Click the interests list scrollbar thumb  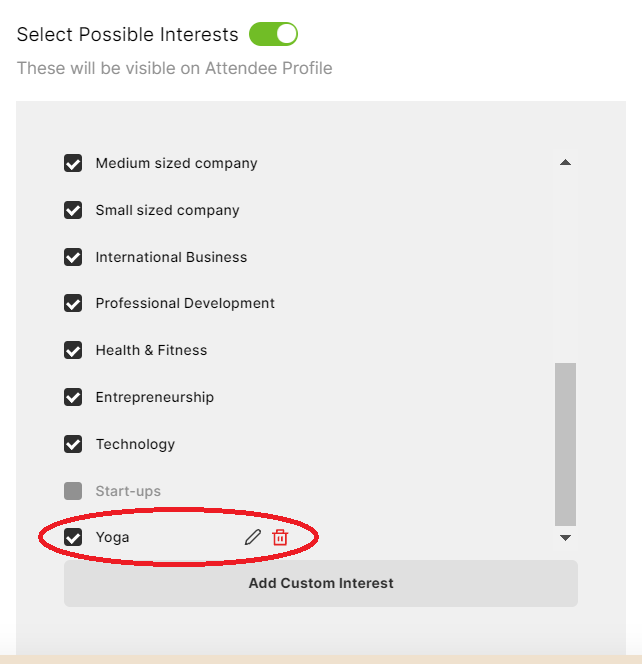(565, 444)
